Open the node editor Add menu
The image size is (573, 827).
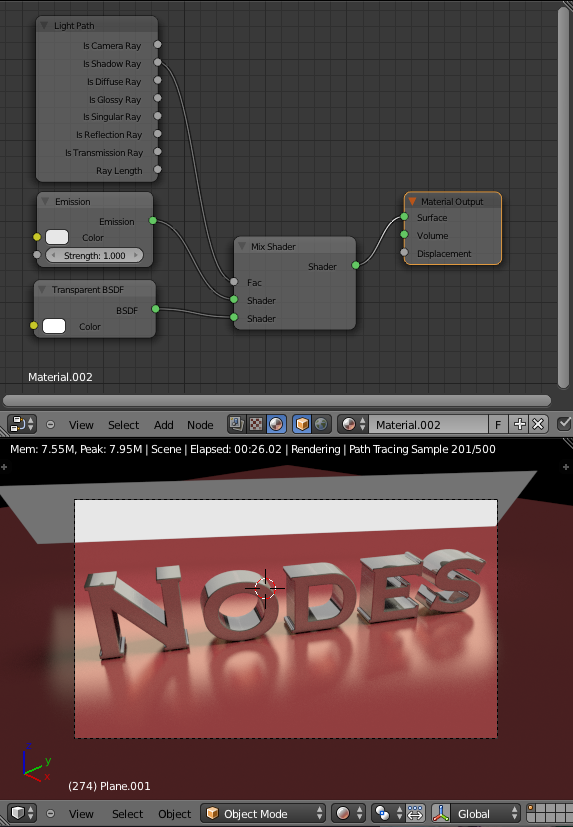pos(164,425)
